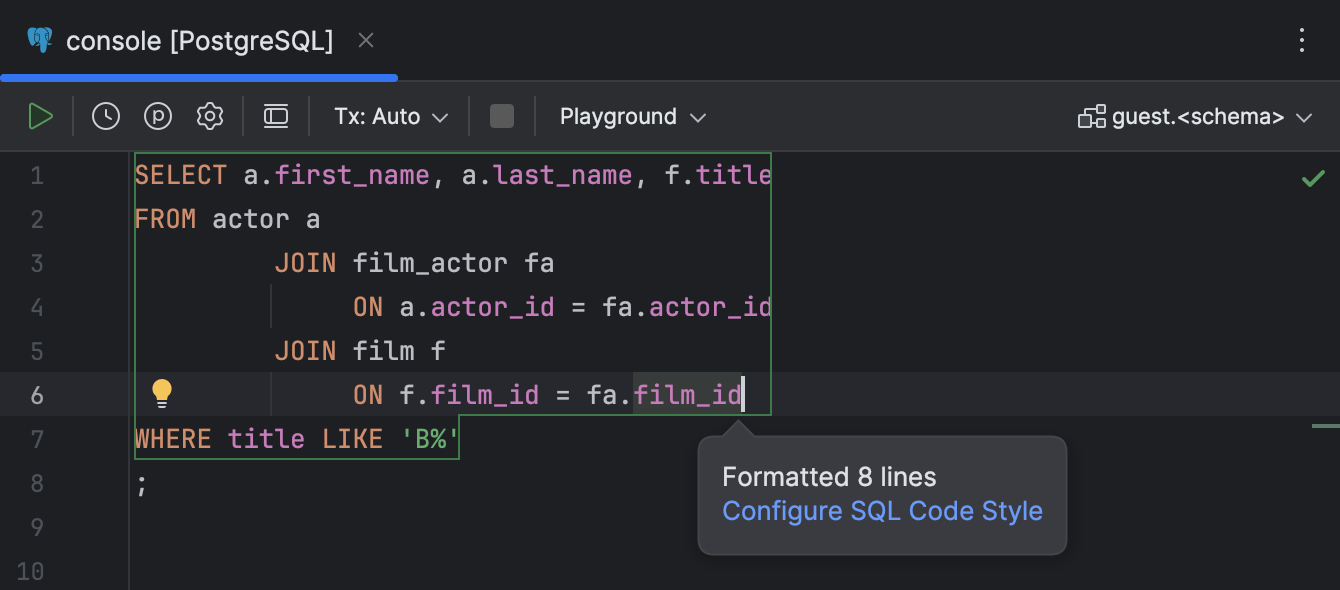The image size is (1340, 590).
Task: Open console settings gear icon
Action: (x=210, y=117)
